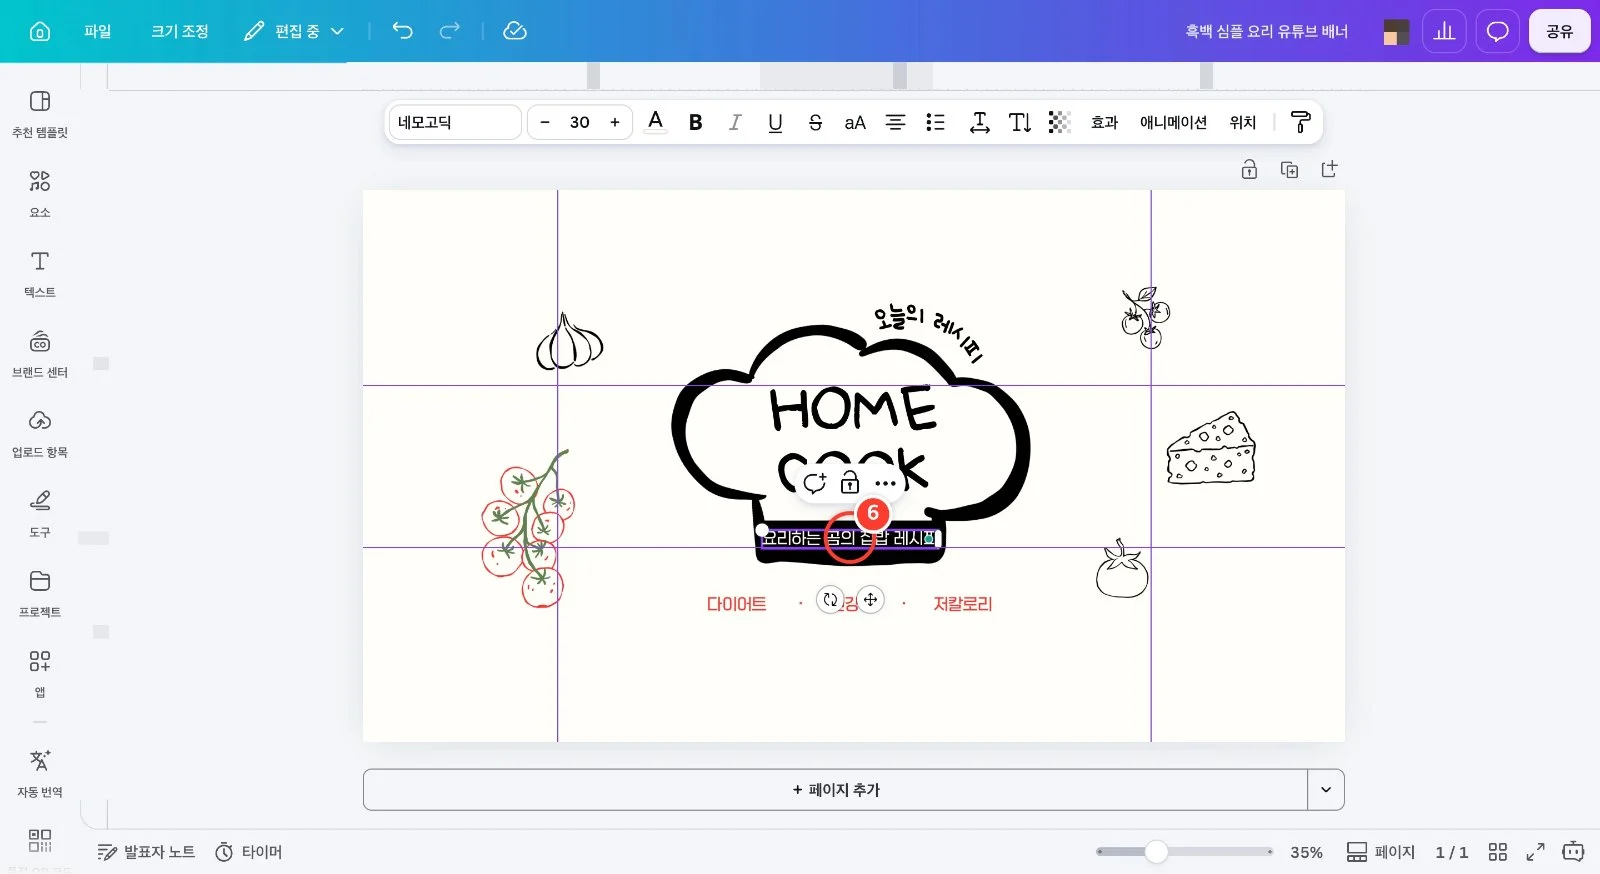Open the 업로드 항목 panel
The width and height of the screenshot is (1600, 874).
40,434
